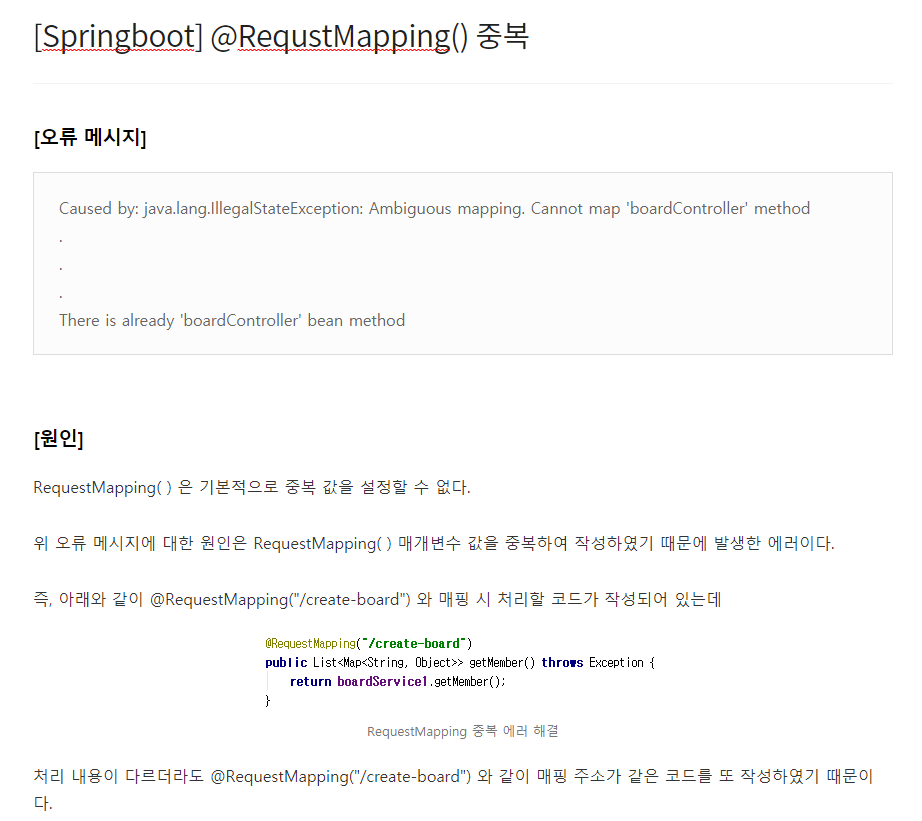Click the sentence starting '처리 내용이 다르더라도'
Image resolution: width=922 pixels, height=821 pixels.
click(453, 789)
